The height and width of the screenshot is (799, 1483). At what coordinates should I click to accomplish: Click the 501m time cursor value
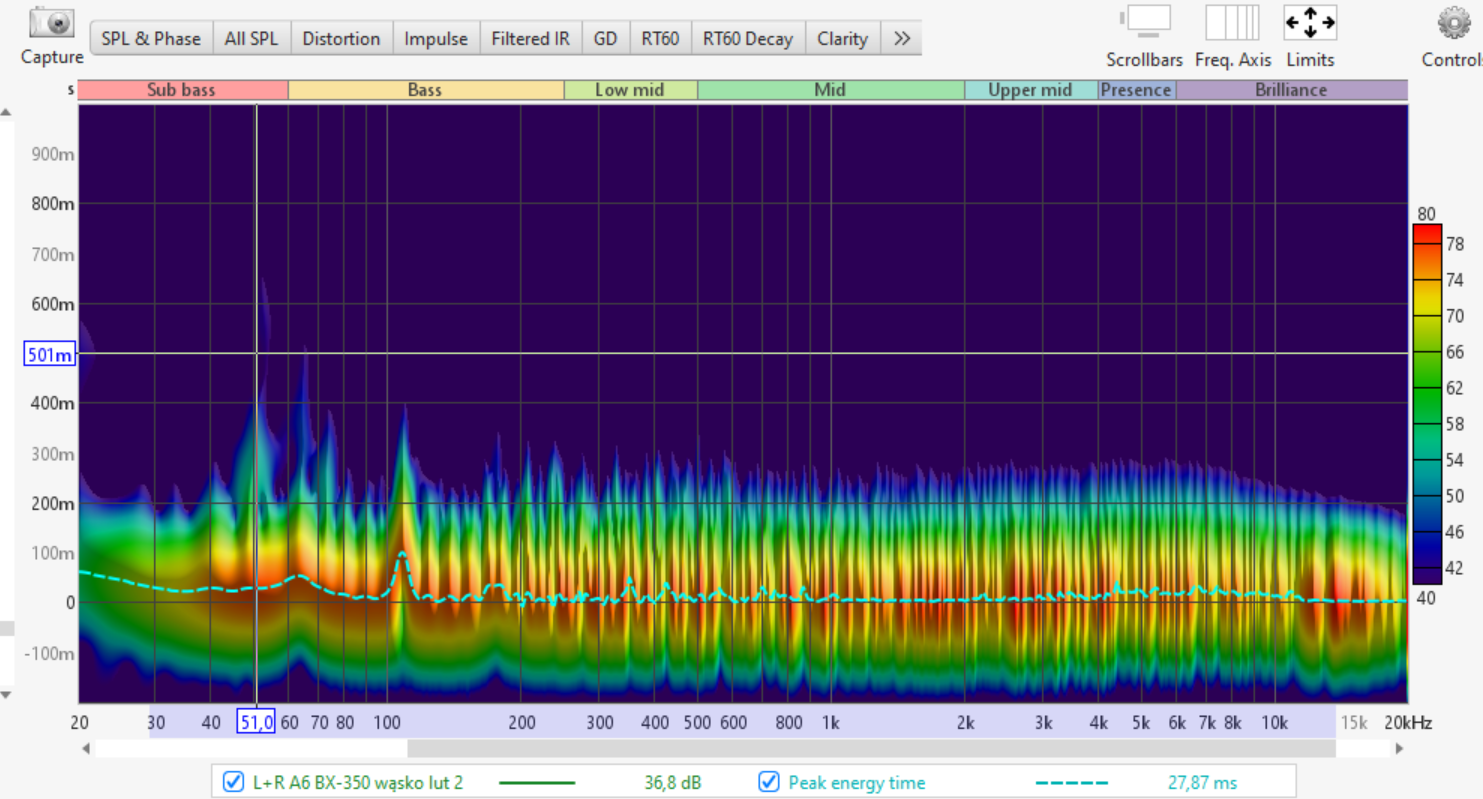50,354
